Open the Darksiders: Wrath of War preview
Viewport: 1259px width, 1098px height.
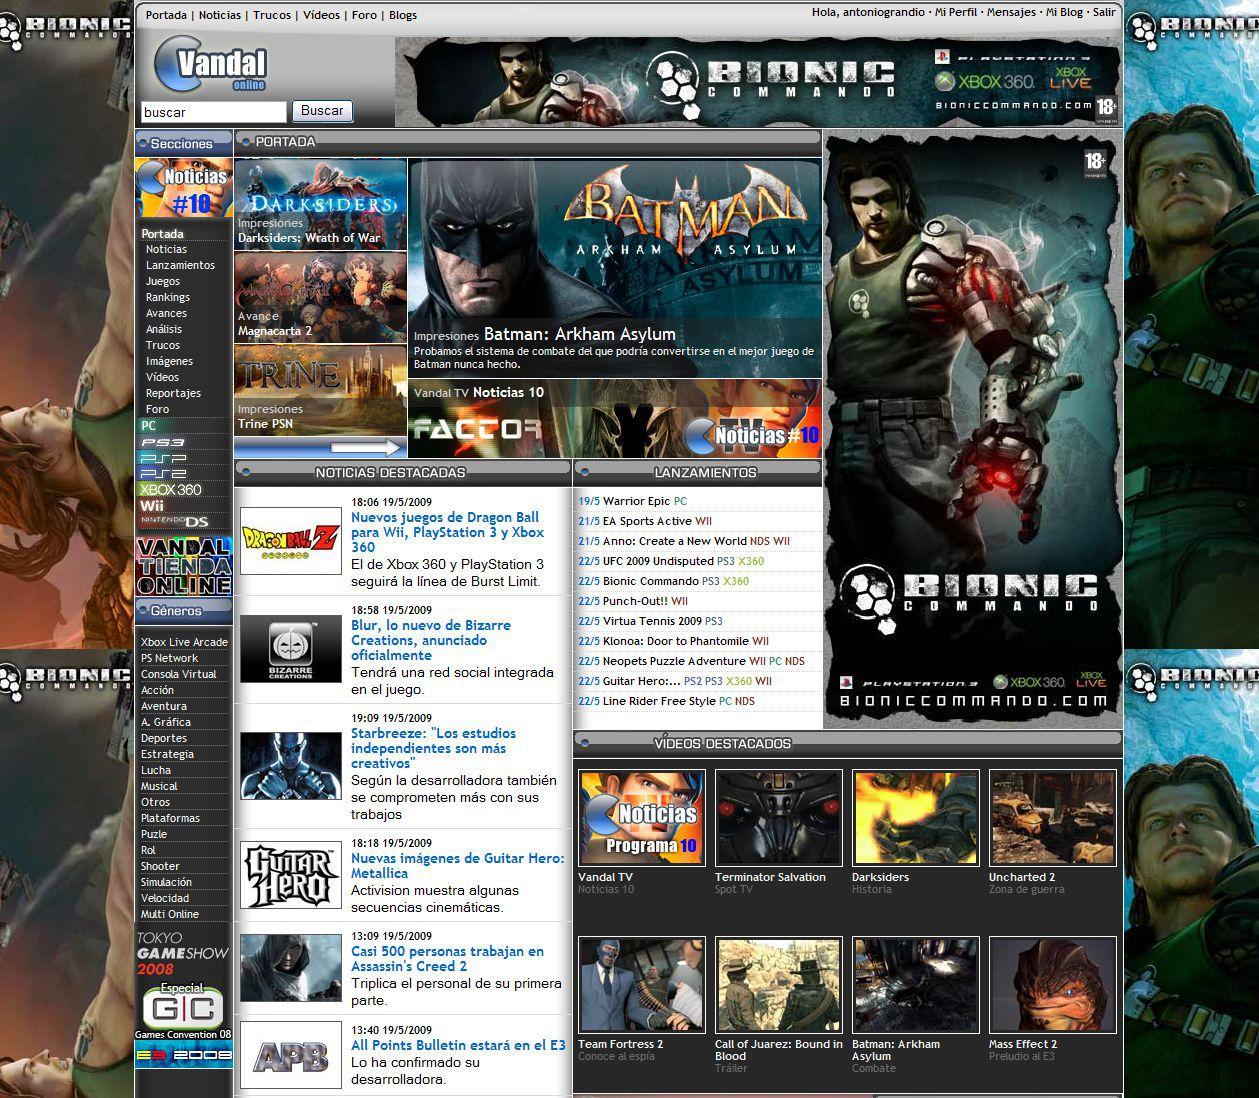point(320,204)
